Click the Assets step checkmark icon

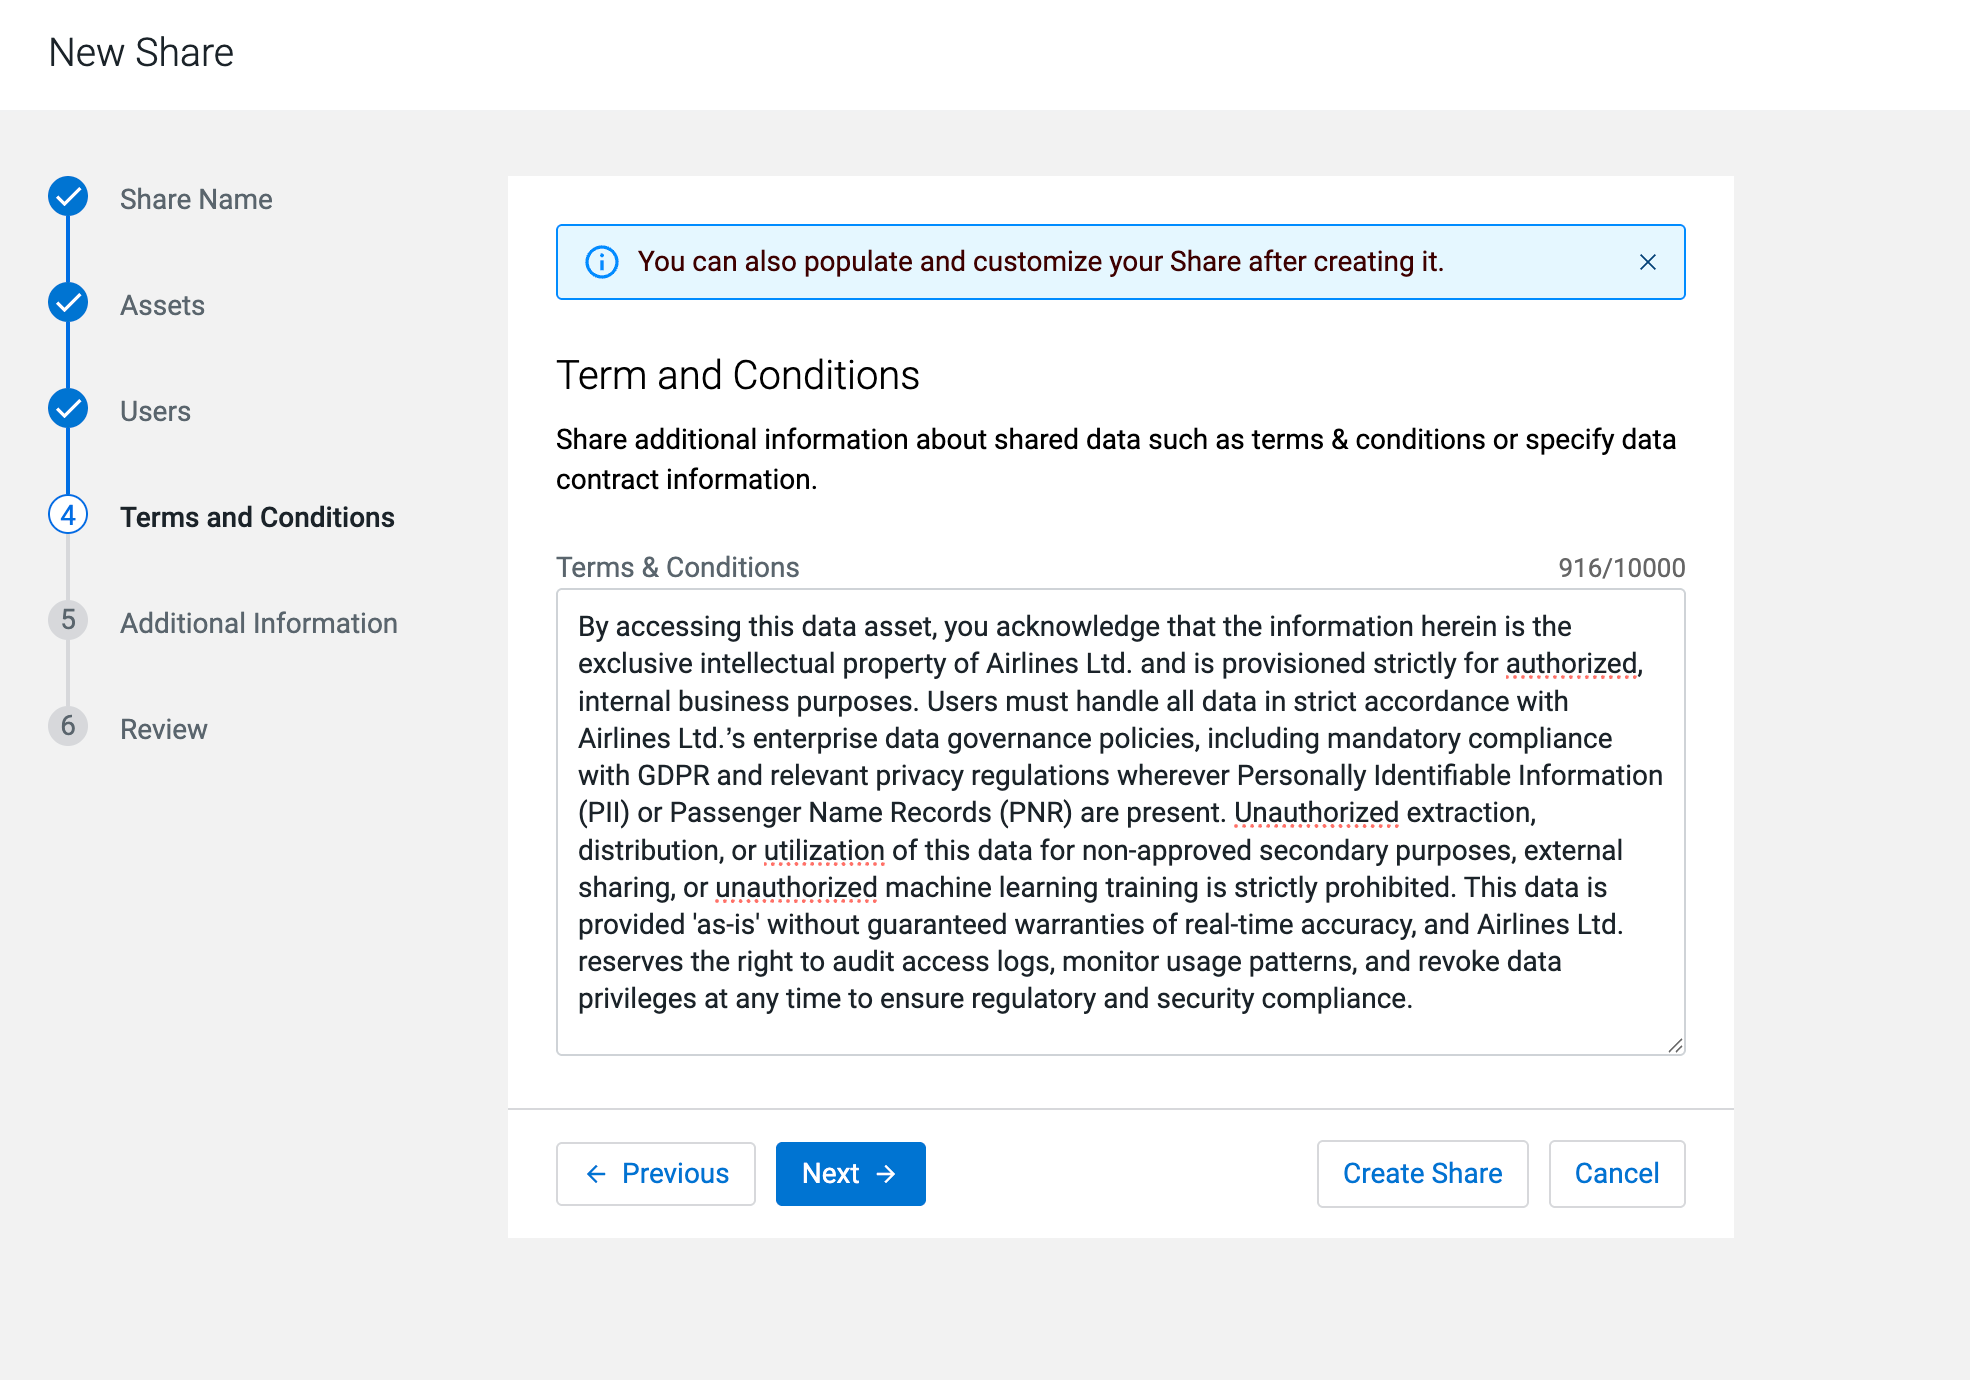[x=68, y=303]
